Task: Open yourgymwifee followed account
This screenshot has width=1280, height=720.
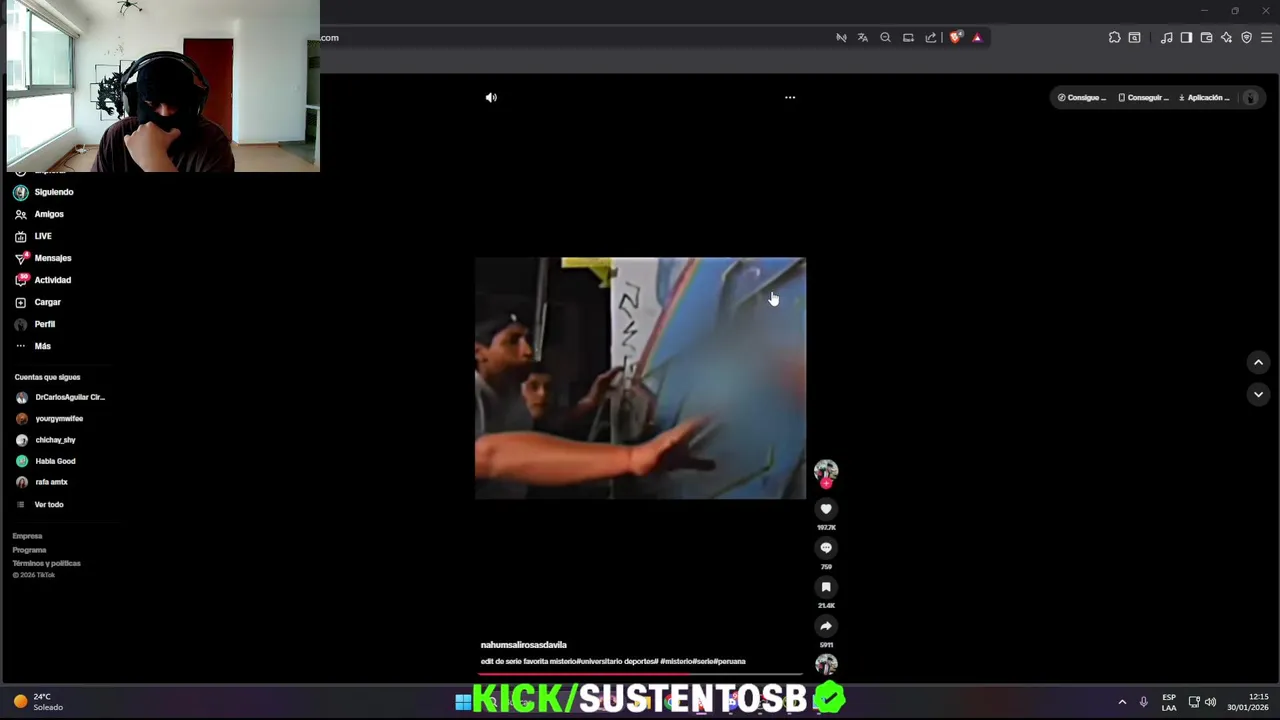Action: pos(50,419)
